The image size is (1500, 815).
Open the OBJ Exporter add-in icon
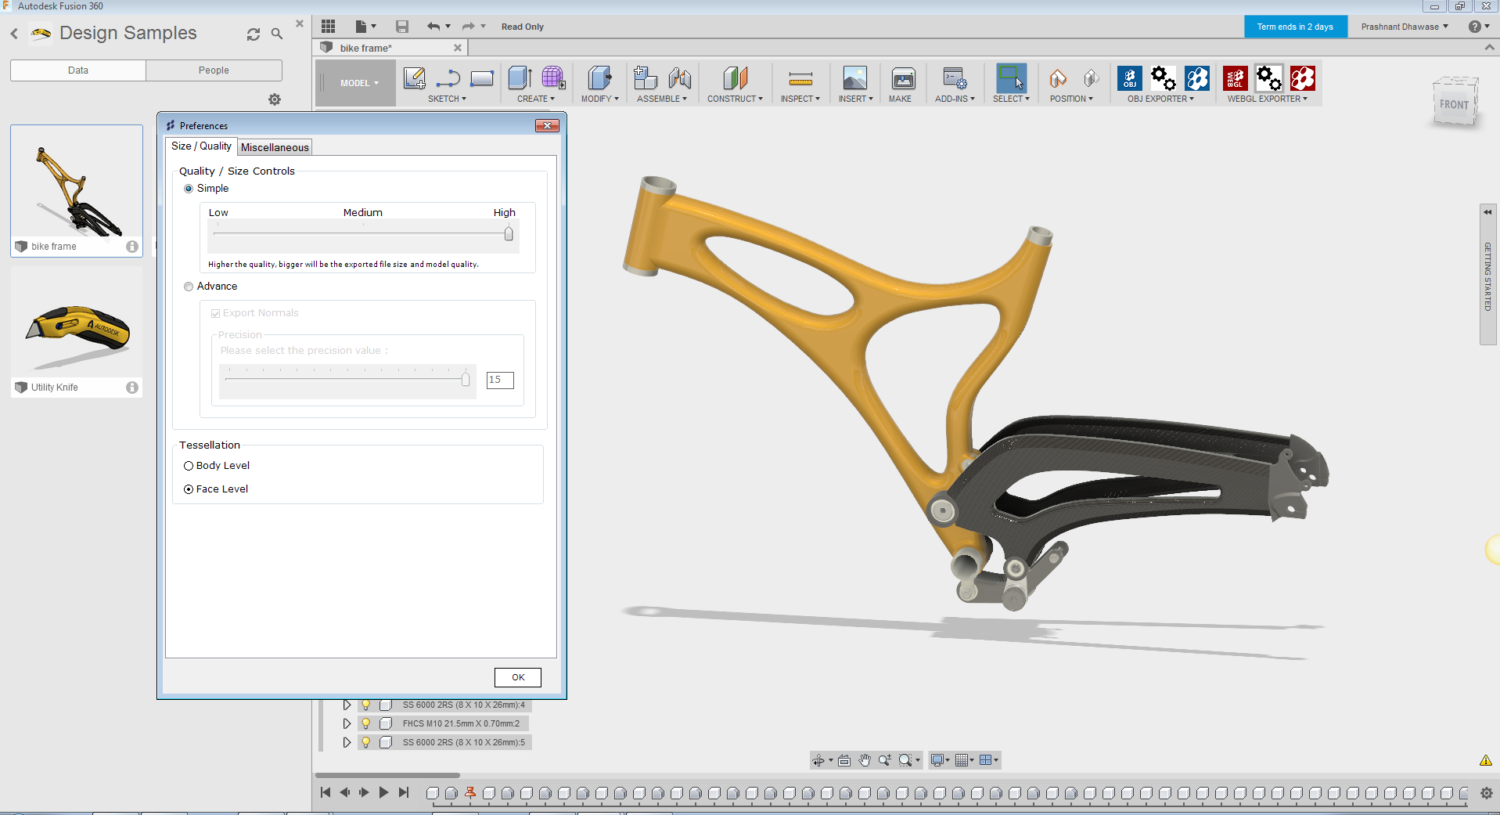tap(1129, 77)
